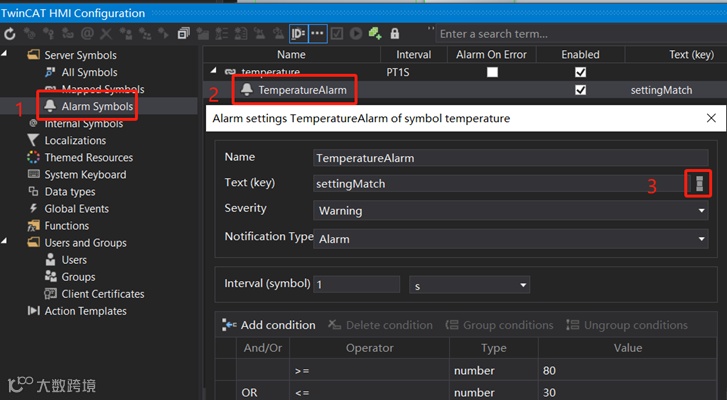
Task: Select the Alarm Symbols bell node
Action: pos(89,106)
